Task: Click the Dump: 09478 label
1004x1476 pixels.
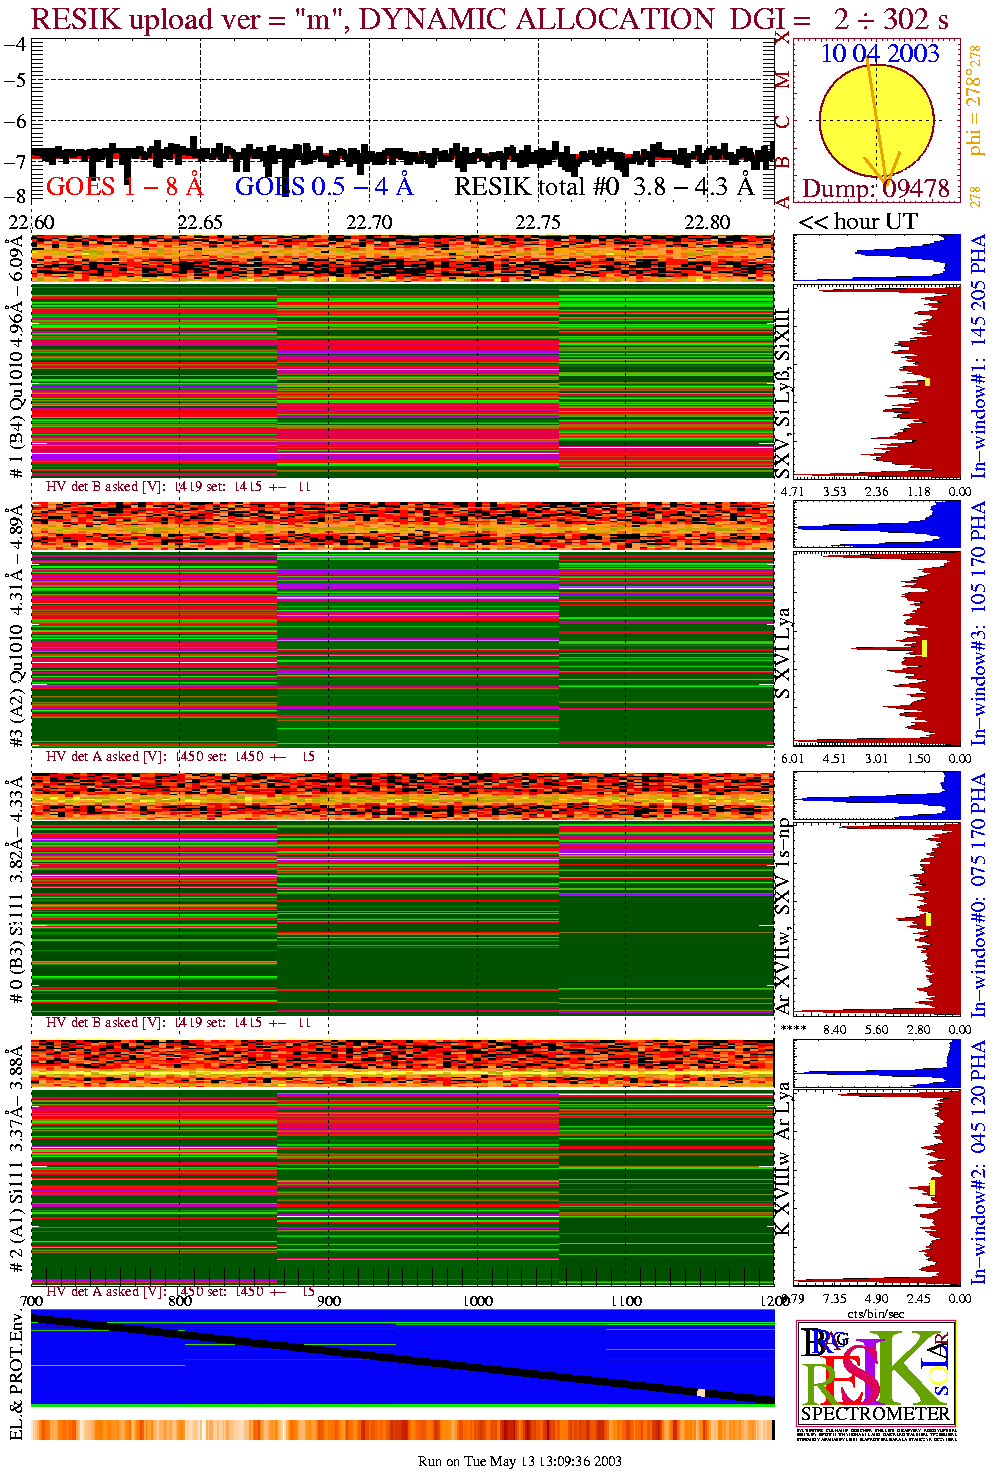Action: point(875,188)
